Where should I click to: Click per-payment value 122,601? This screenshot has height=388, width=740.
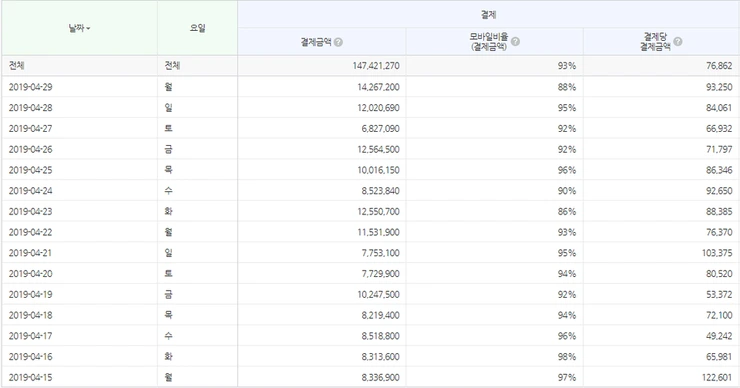(717, 378)
